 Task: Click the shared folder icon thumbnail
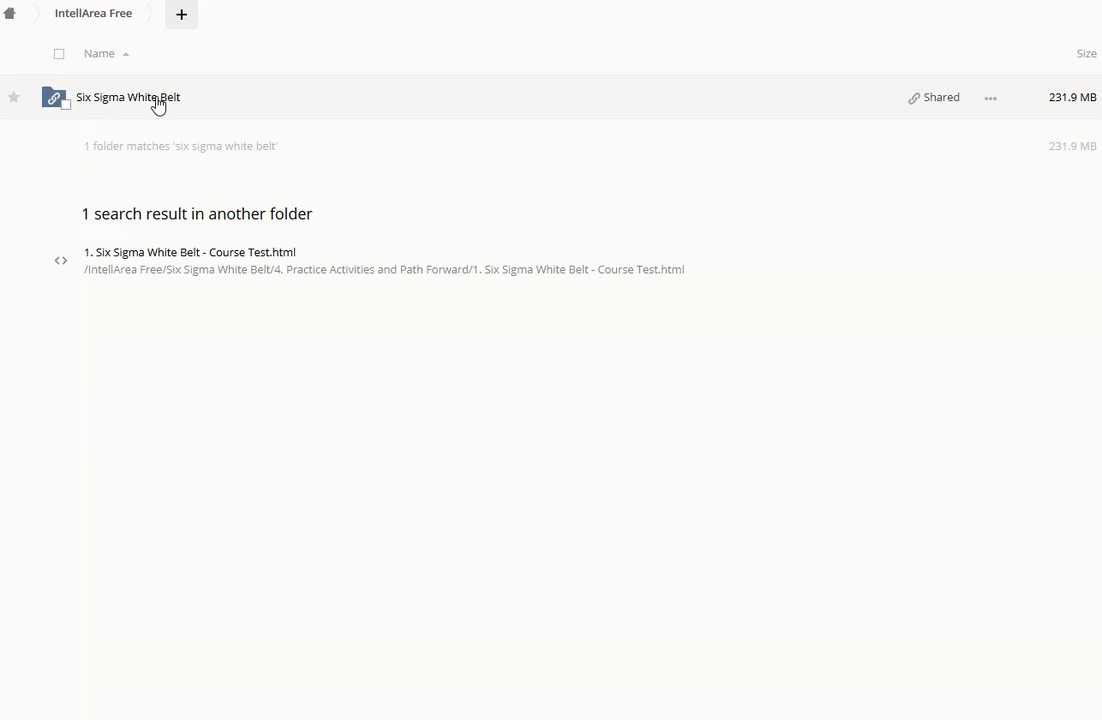click(53, 97)
